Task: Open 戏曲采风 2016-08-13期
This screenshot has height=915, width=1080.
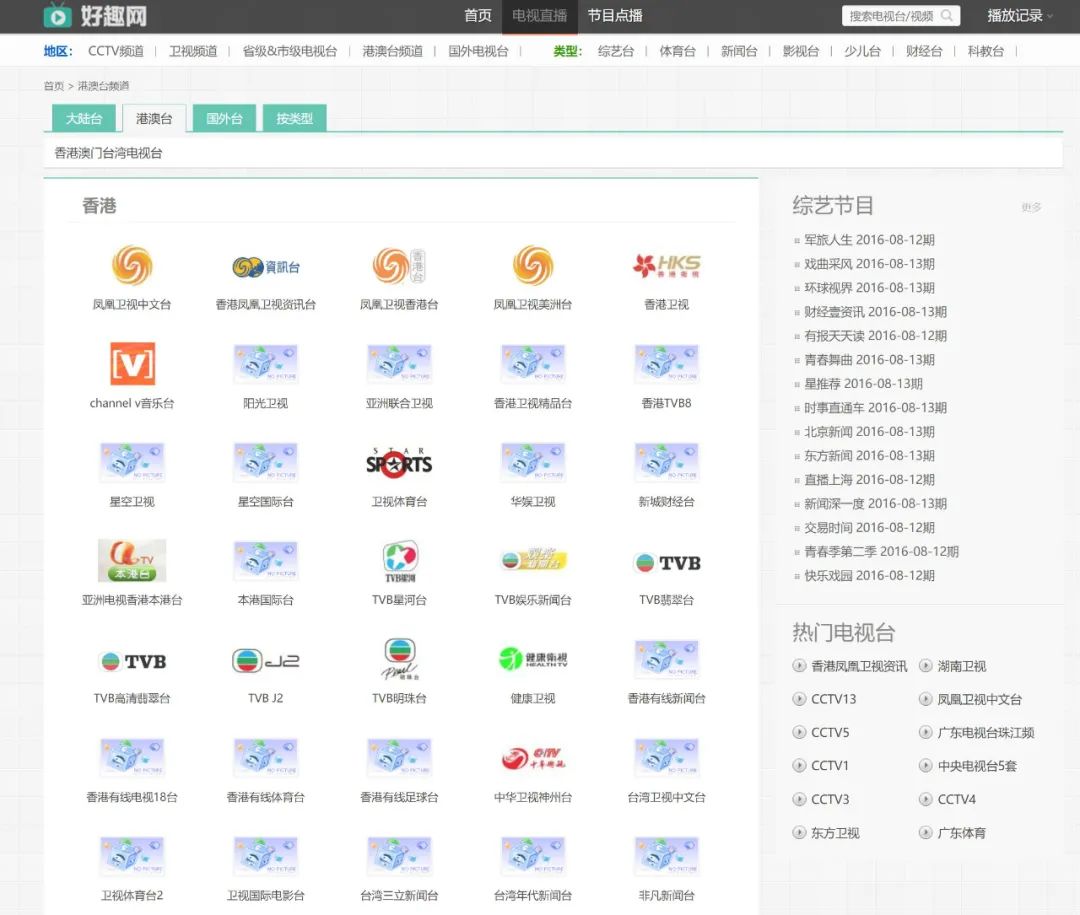Action: (869, 264)
